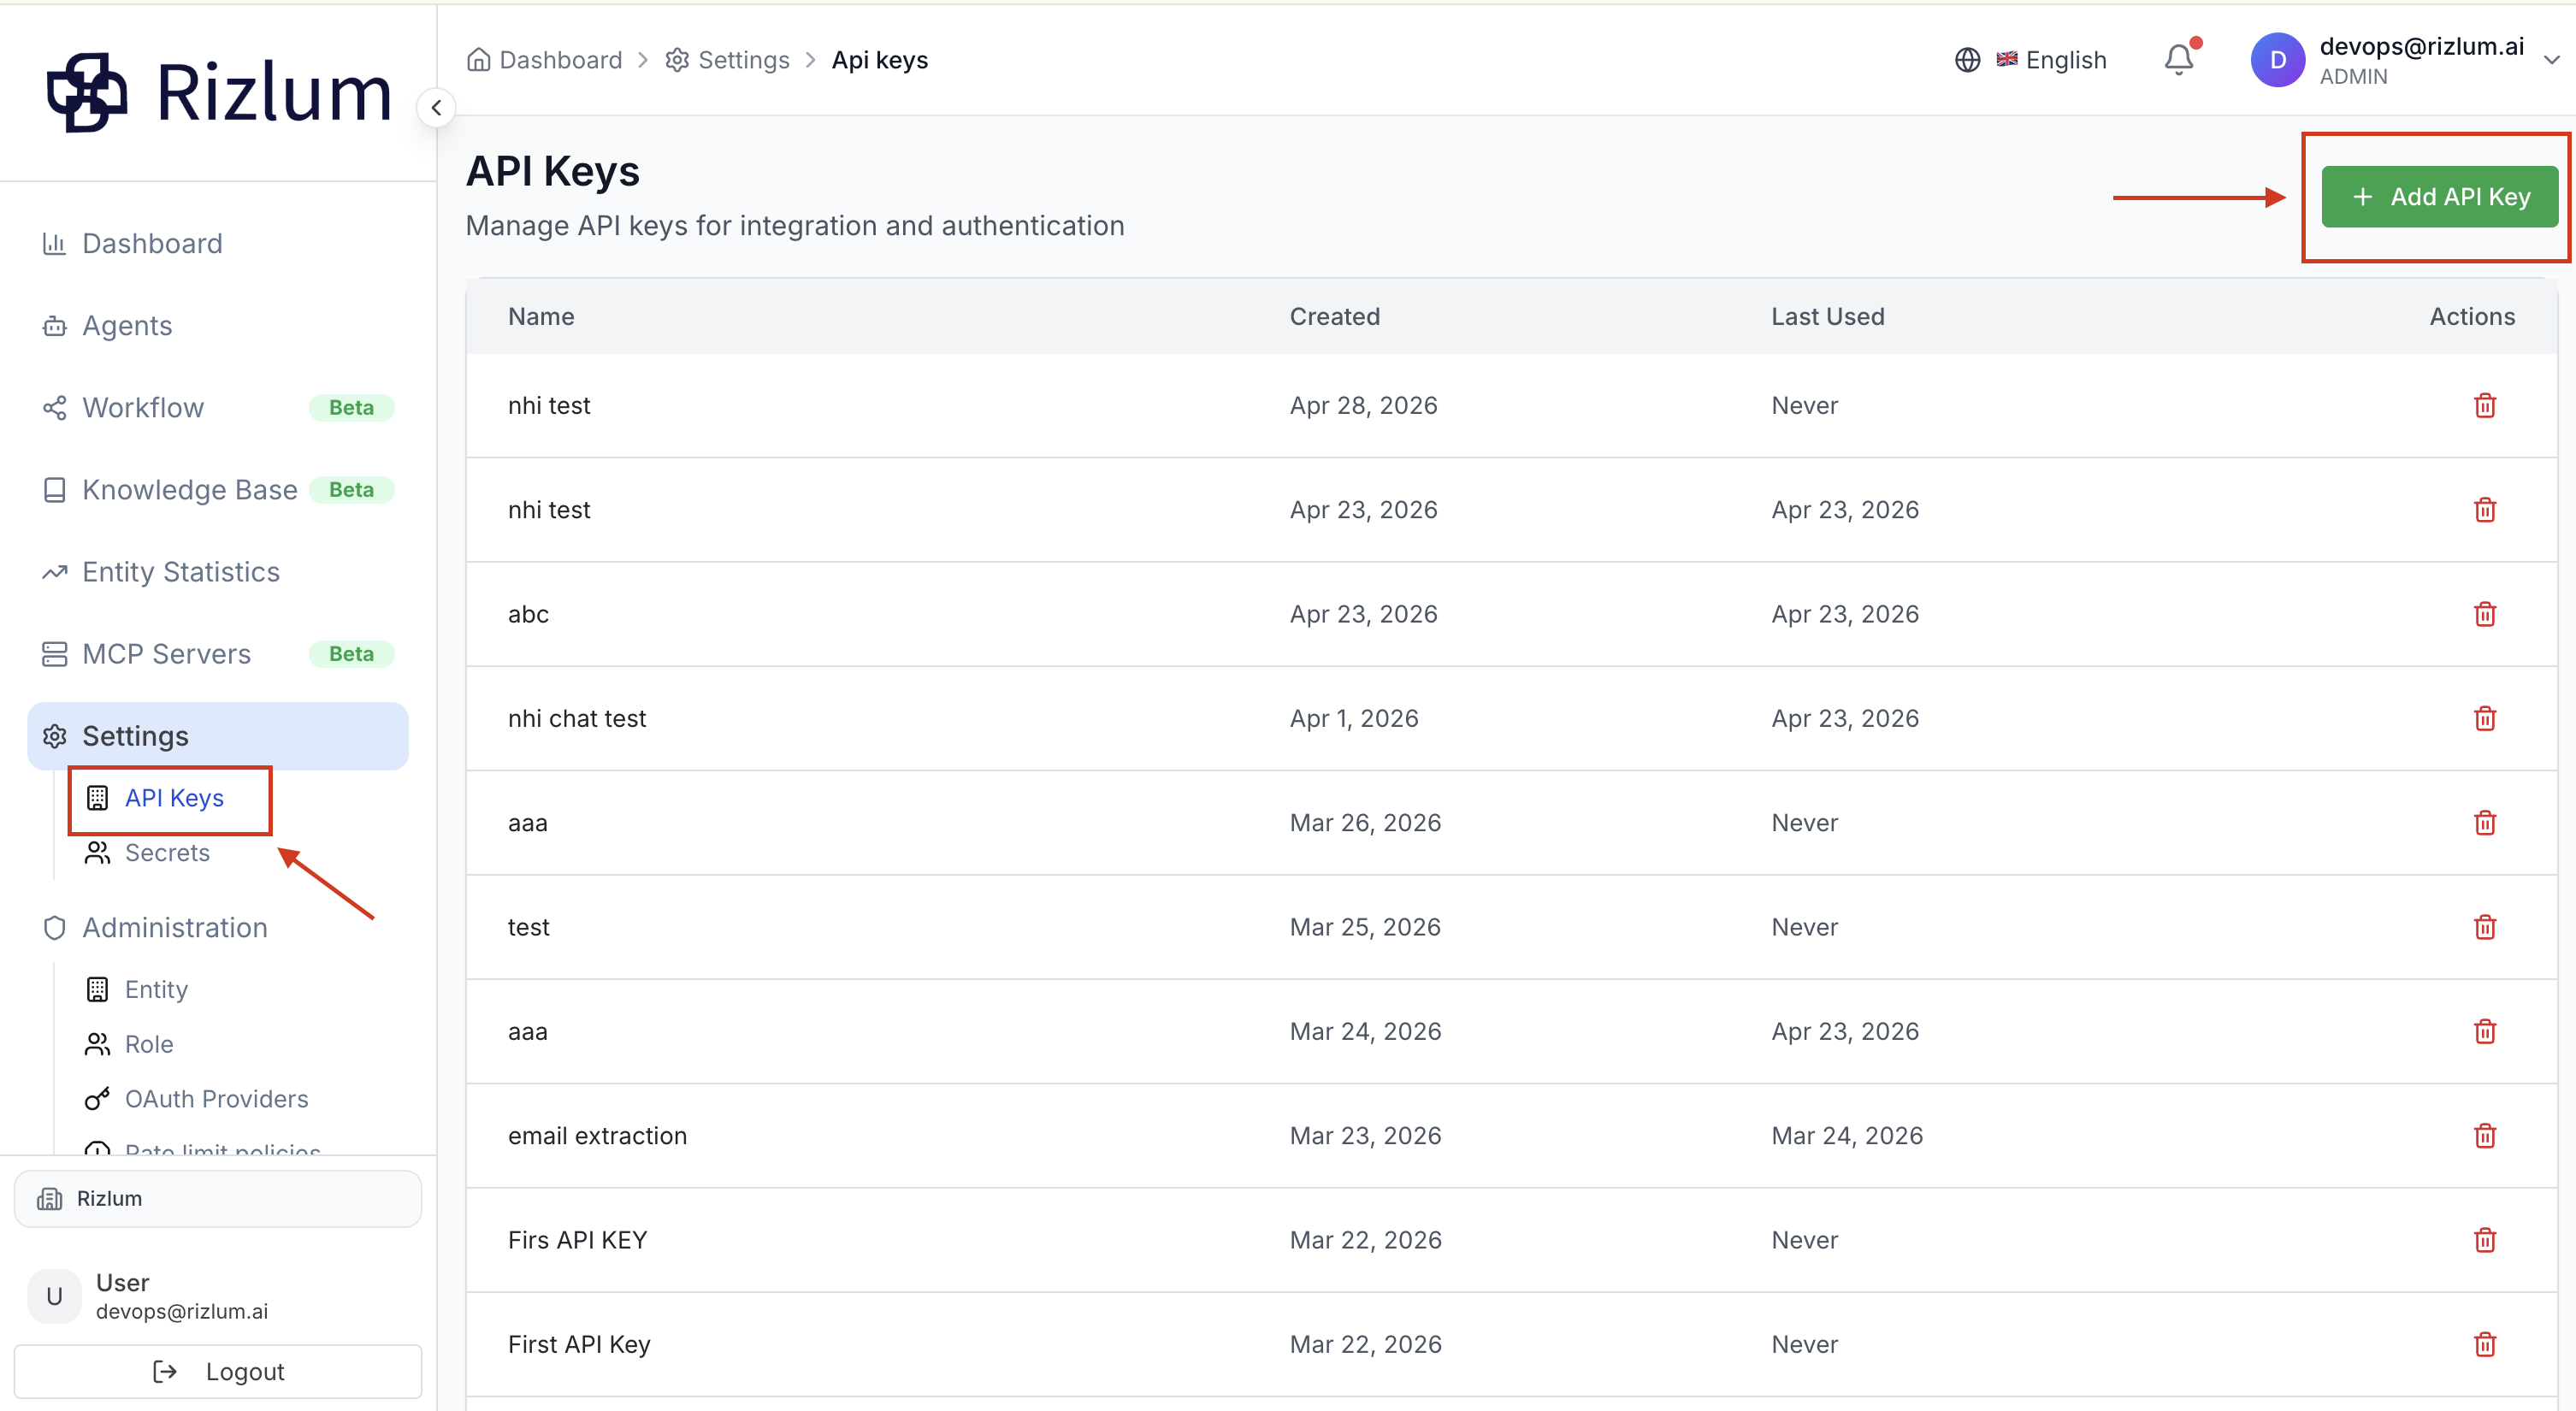Viewport: 2576px width, 1411px height.
Task: Collapse the Settings section in the sidebar
Action: click(218, 736)
